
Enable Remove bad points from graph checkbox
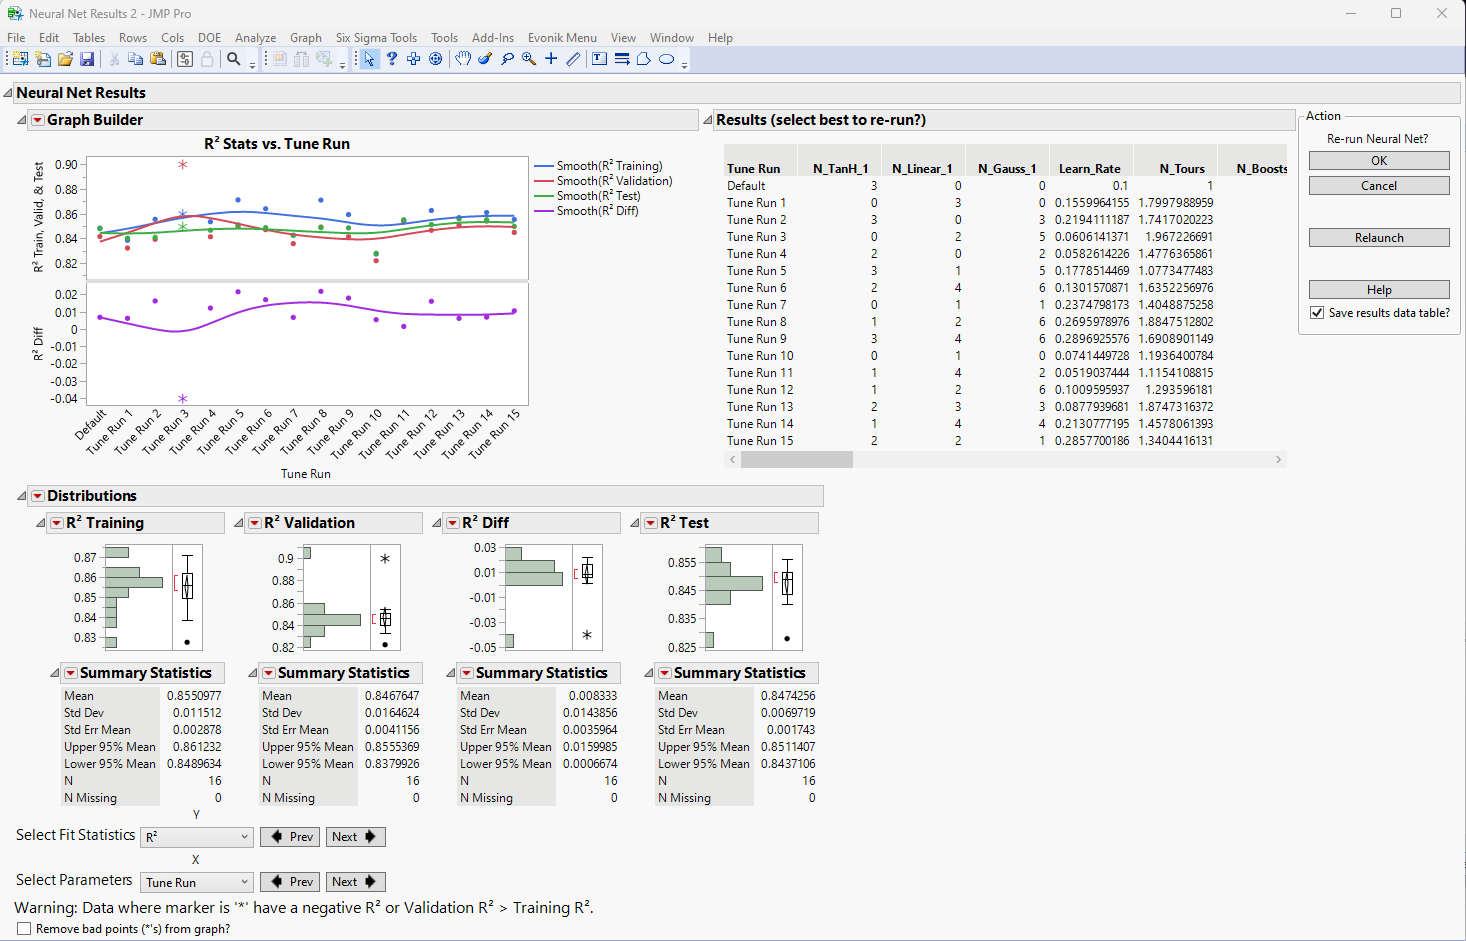pos(24,929)
